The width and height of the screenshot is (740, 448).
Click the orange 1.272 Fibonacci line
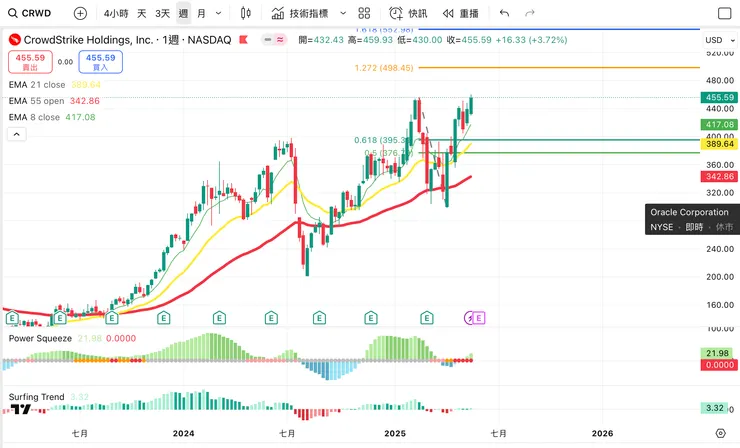pos(559,68)
